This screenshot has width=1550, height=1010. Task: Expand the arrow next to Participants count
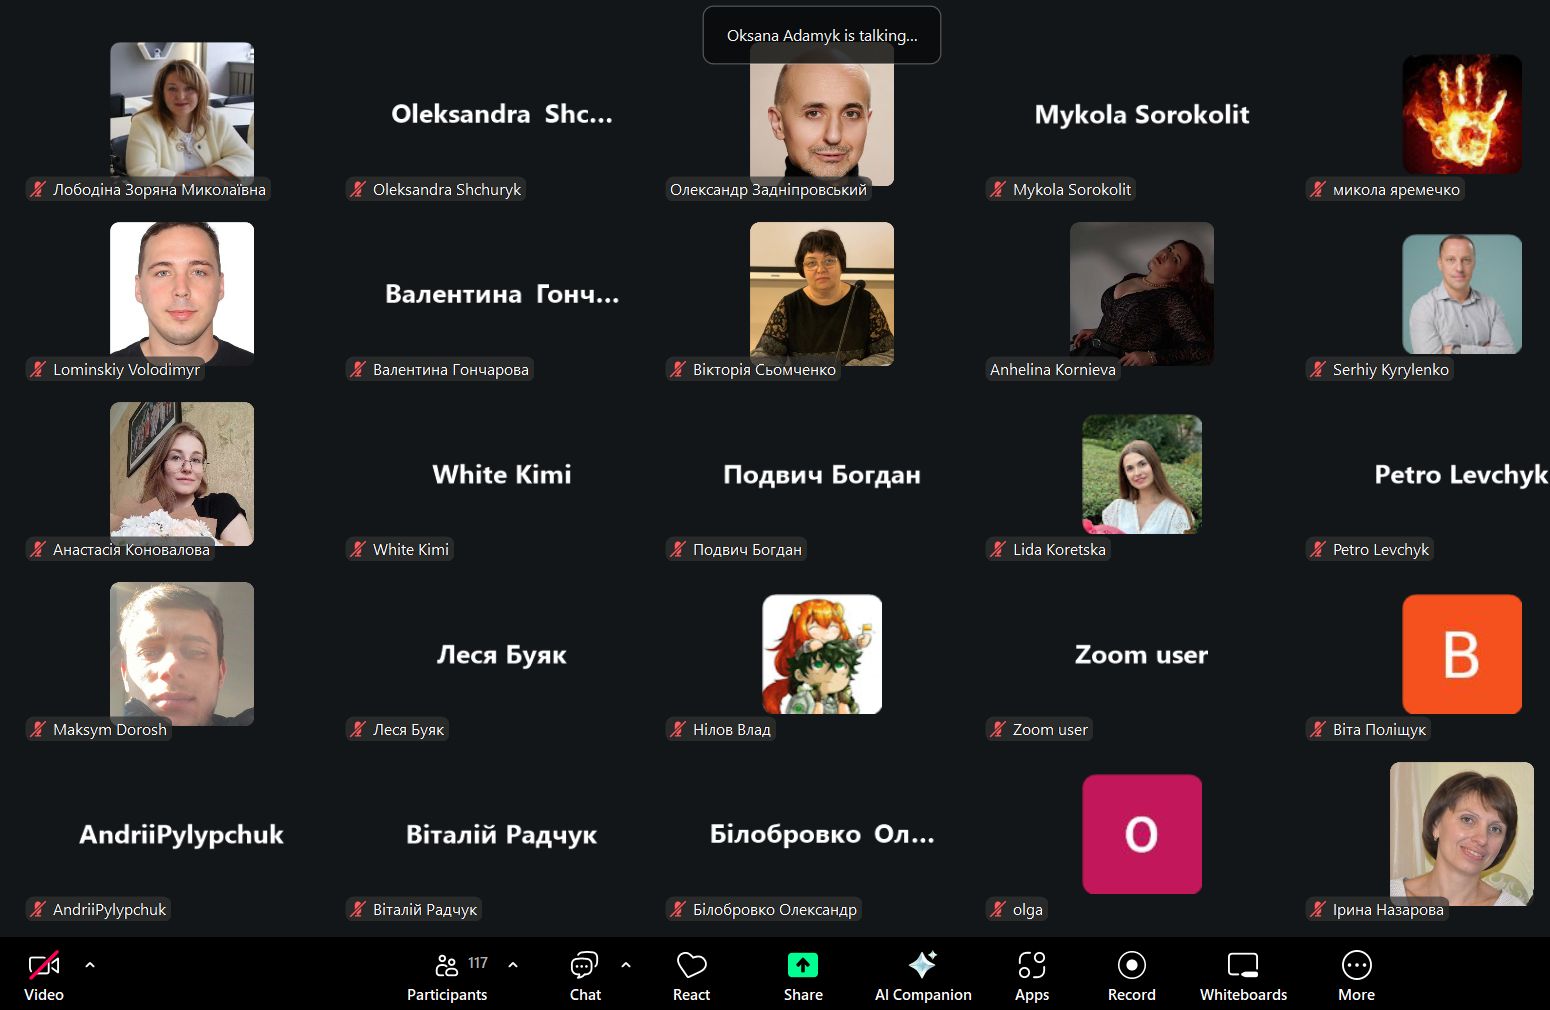513,965
